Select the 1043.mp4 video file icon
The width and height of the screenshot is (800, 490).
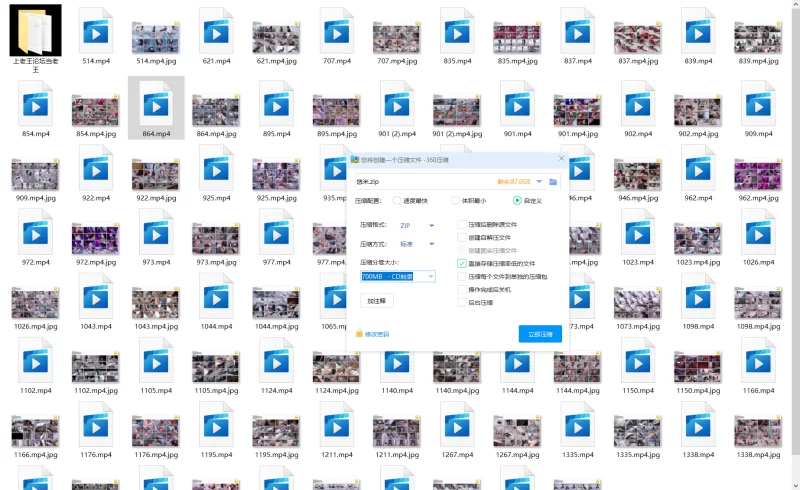(96, 297)
